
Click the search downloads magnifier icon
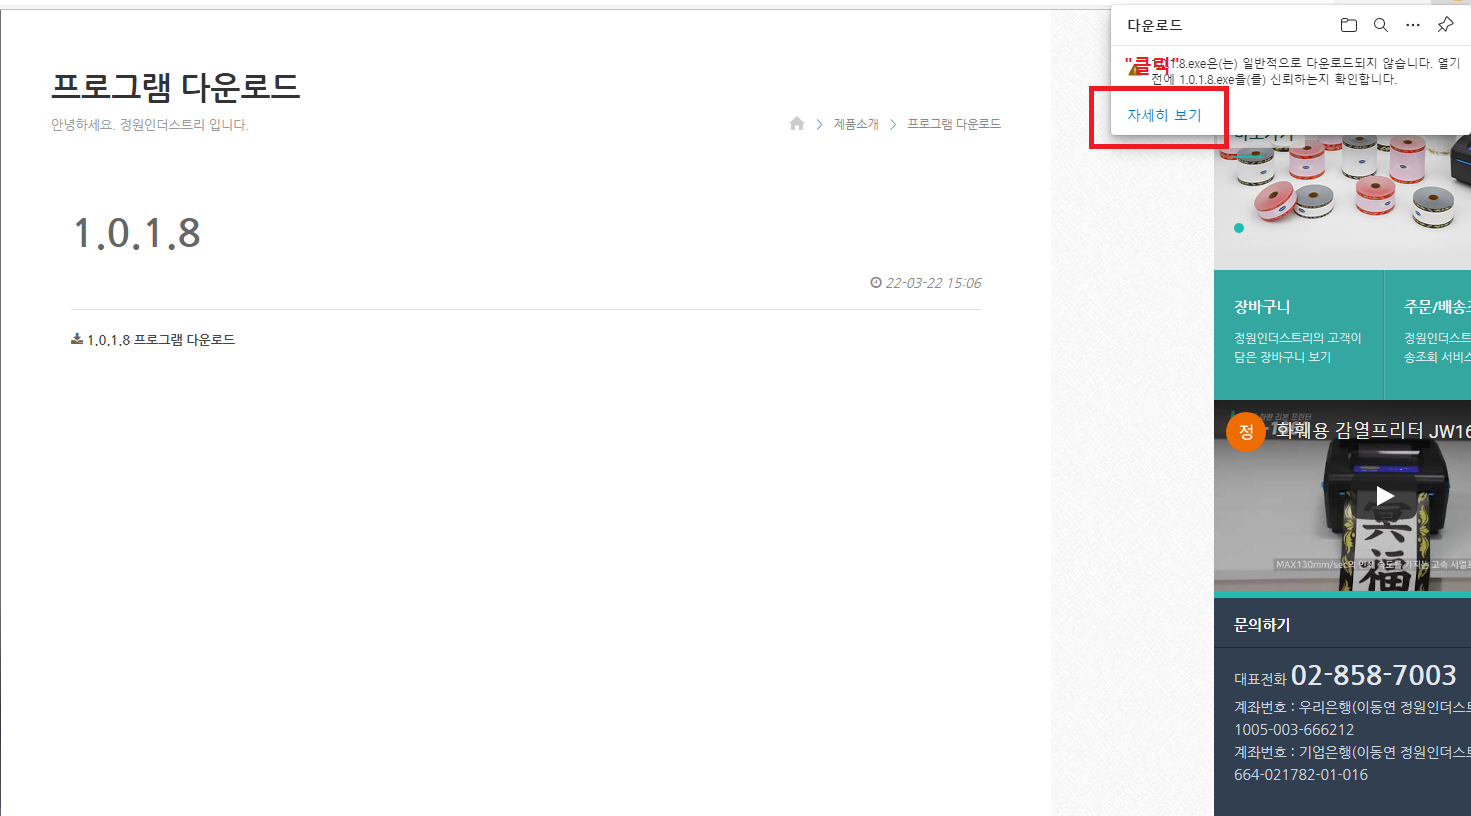pos(1380,25)
